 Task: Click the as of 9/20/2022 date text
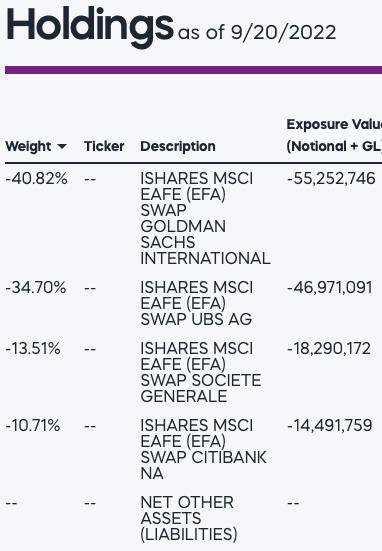[257, 32]
